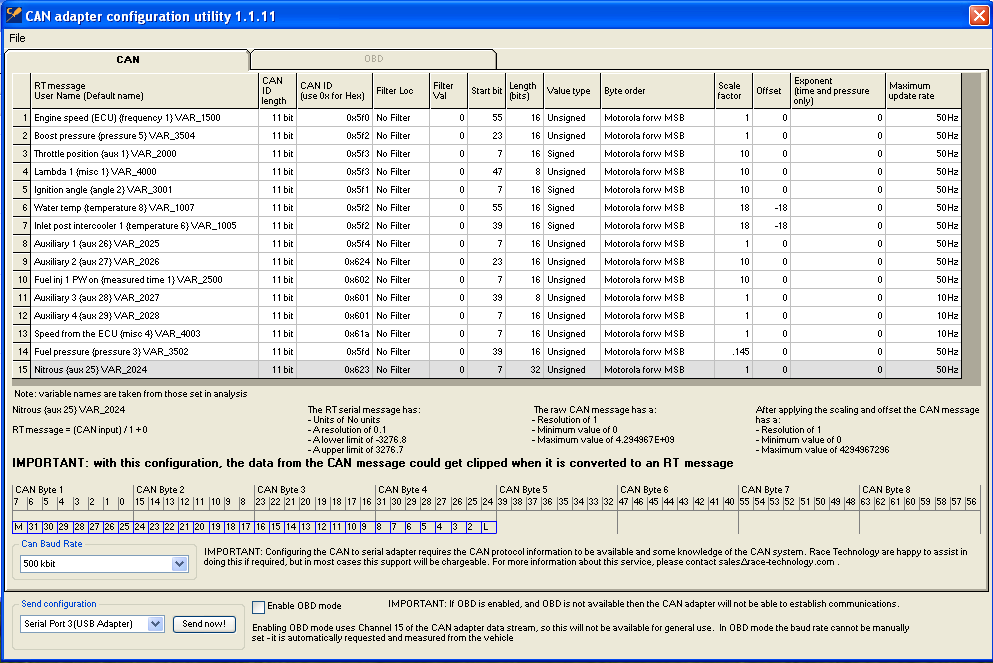Click Value type cell for Throttle position
The width and height of the screenshot is (993, 663).
click(x=571, y=154)
